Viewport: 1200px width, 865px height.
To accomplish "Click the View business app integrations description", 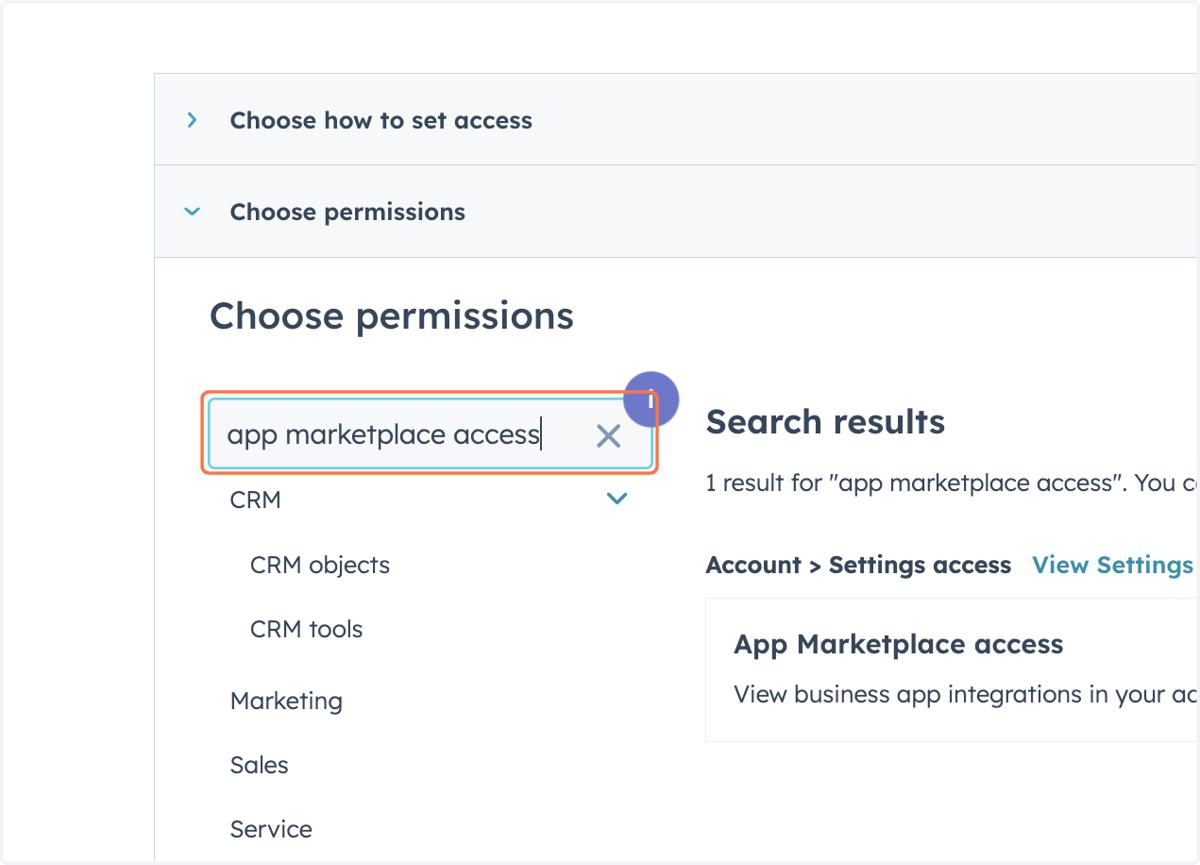I will click(x=965, y=694).
